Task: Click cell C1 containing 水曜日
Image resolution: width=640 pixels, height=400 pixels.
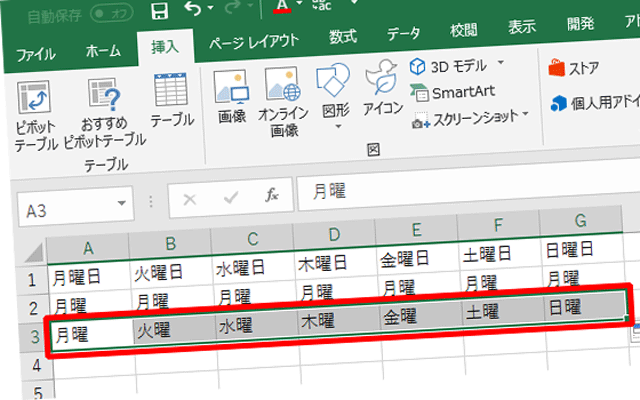Action: click(253, 267)
